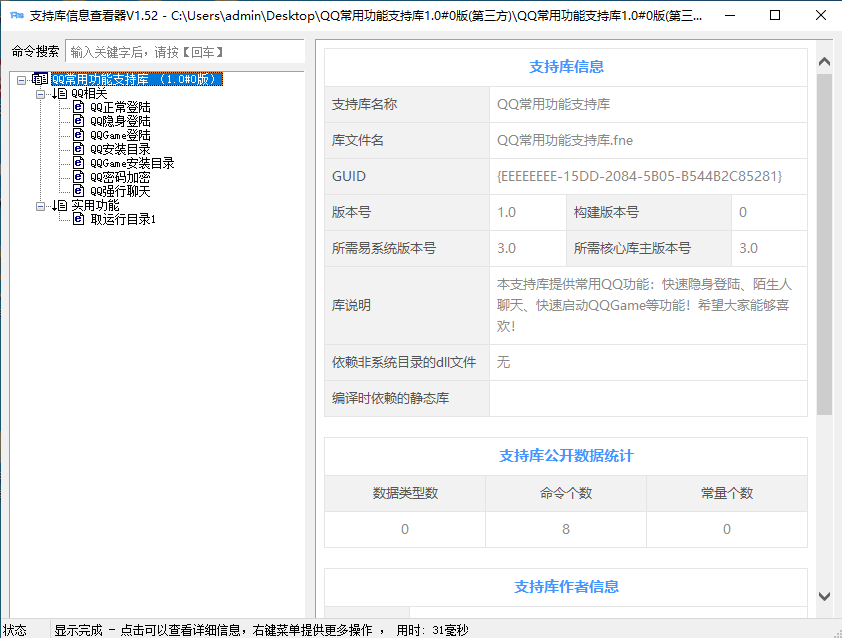Viewport: 842px width, 638px height.
Task: Collapse the QQ常用功能支持库 root node
Action: [22, 79]
